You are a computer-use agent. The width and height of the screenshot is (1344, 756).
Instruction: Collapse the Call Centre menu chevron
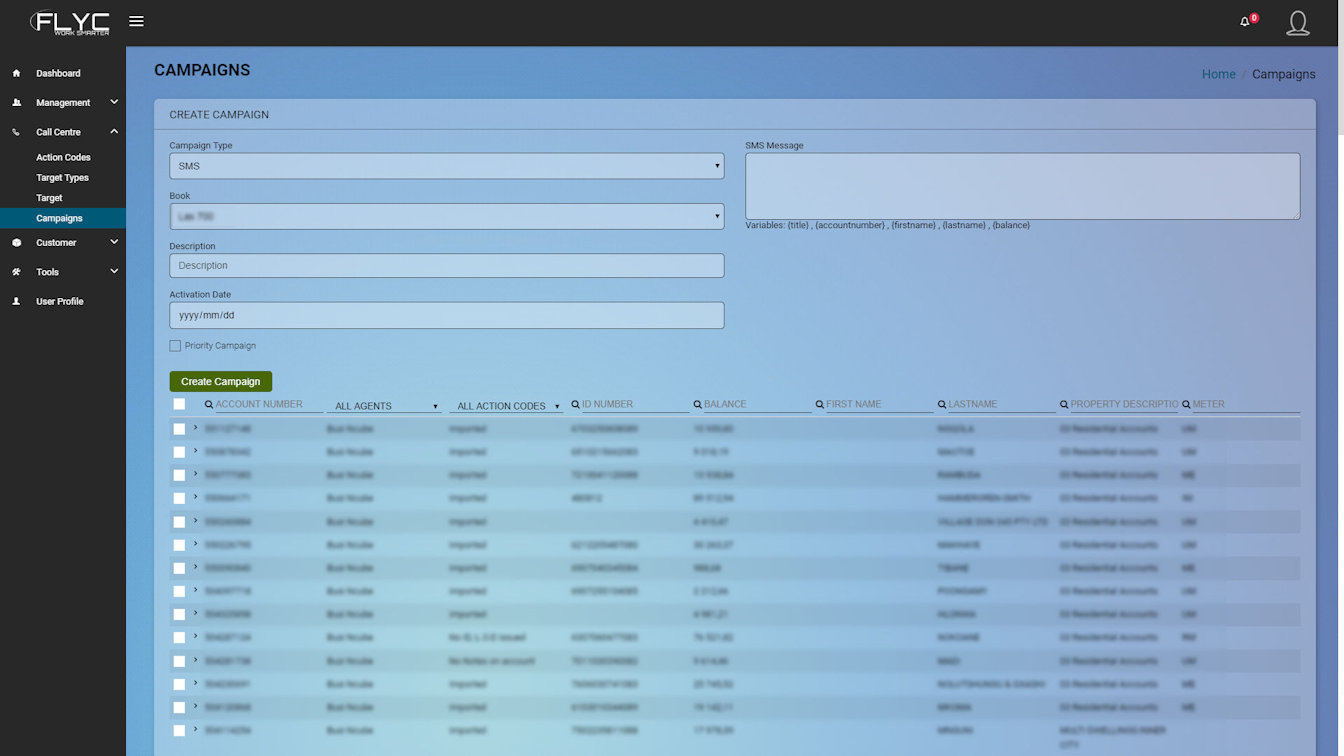pyautogui.click(x=114, y=132)
